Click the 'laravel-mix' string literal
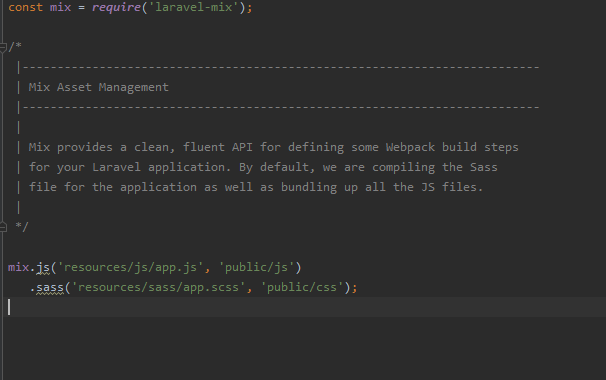The image size is (606, 380). [194, 7]
